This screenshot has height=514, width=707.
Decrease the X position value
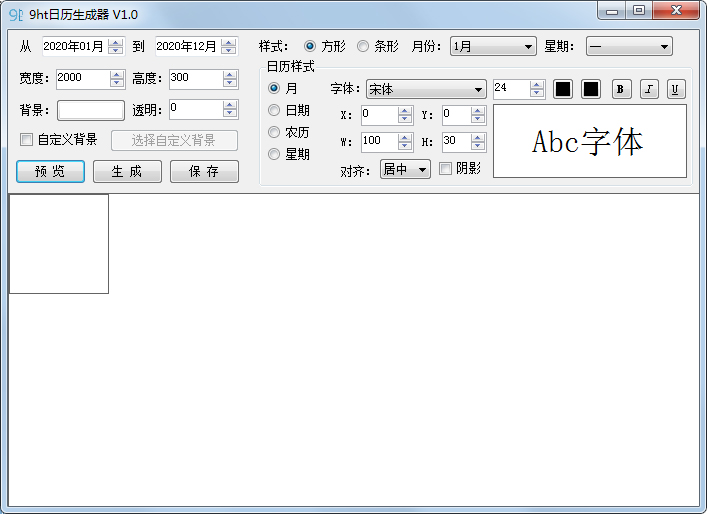point(405,119)
